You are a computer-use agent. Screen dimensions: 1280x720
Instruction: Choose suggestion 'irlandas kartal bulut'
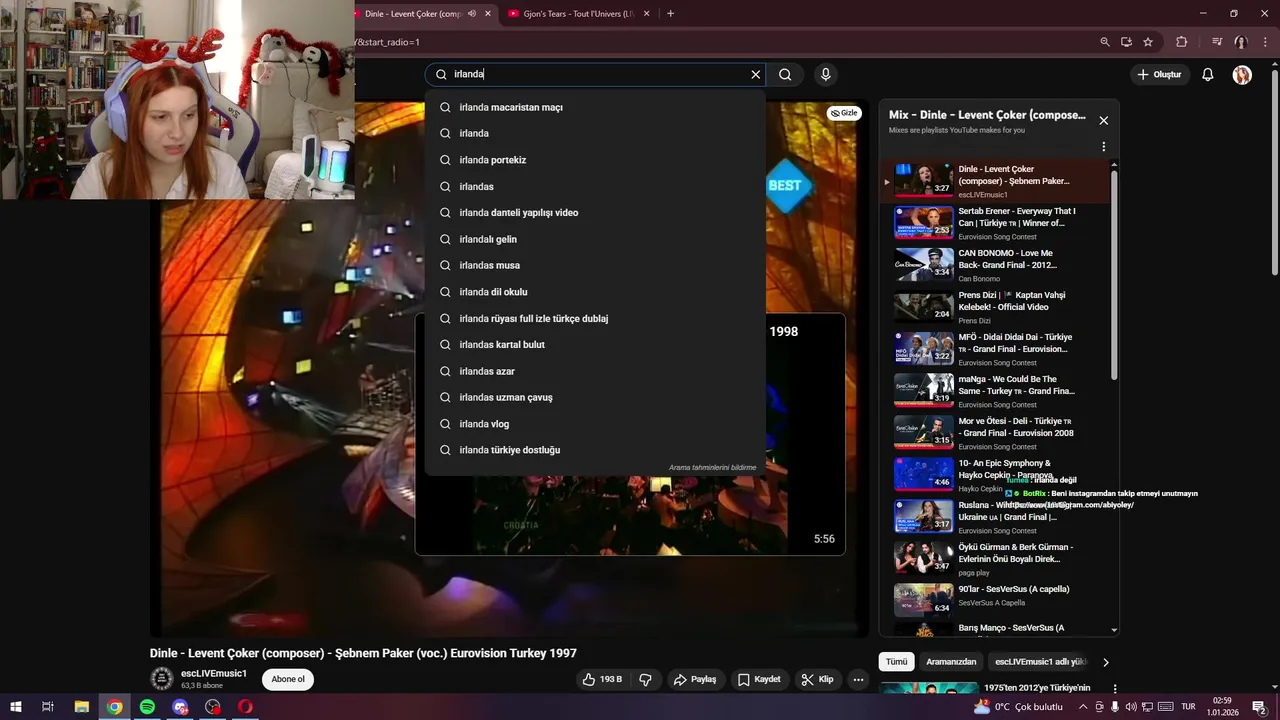tap(596, 344)
